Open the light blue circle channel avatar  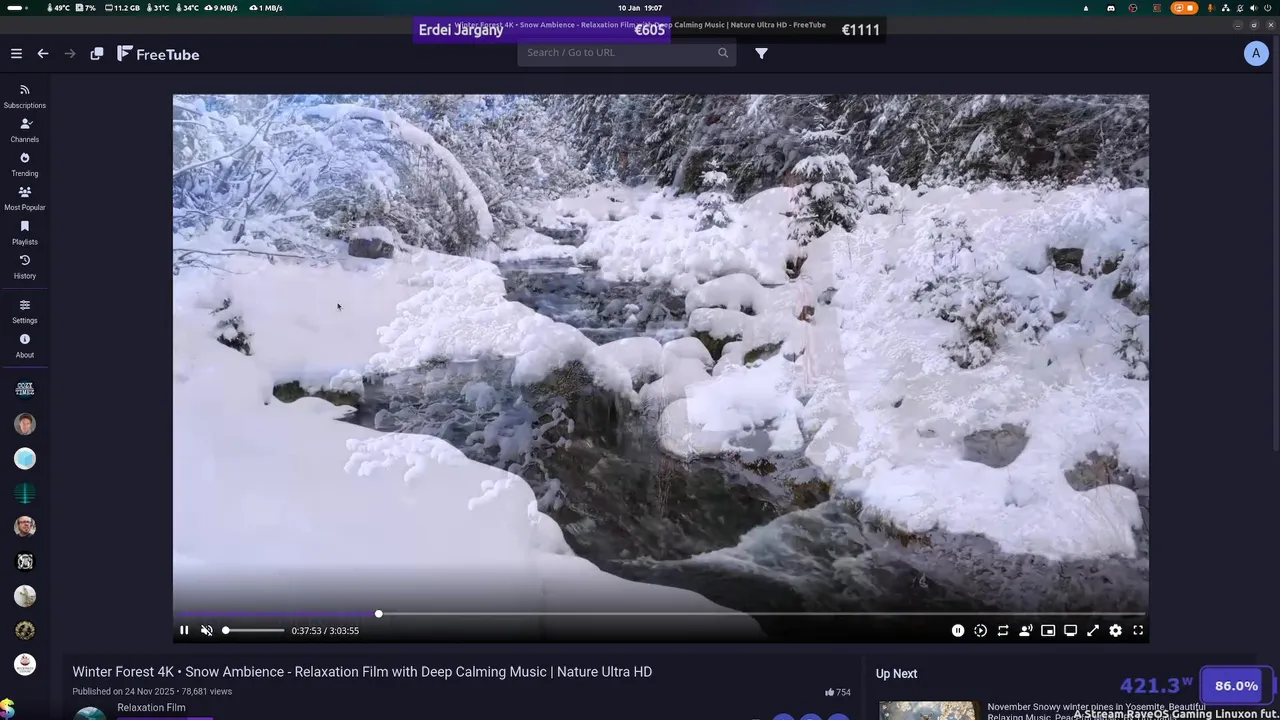(x=25, y=458)
